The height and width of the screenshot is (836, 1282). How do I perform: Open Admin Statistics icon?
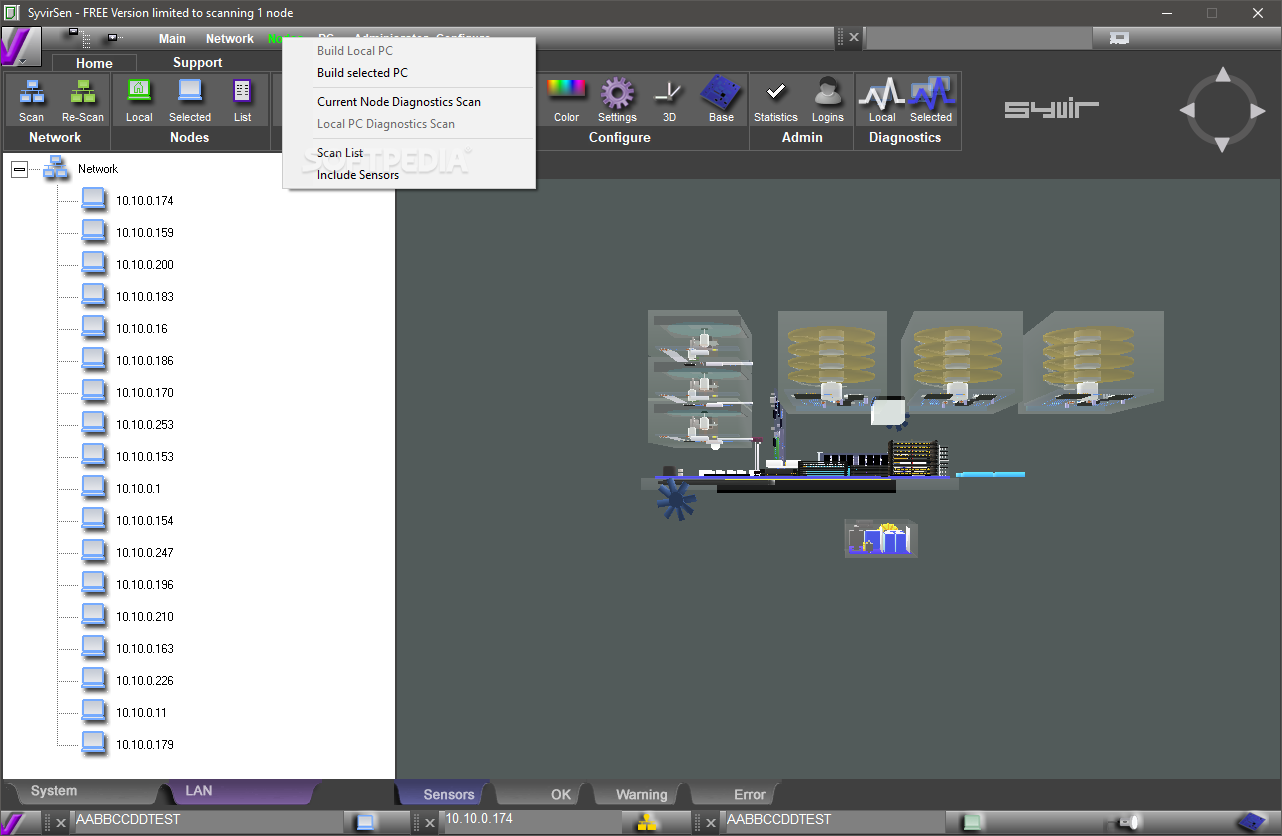pyautogui.click(x=775, y=92)
